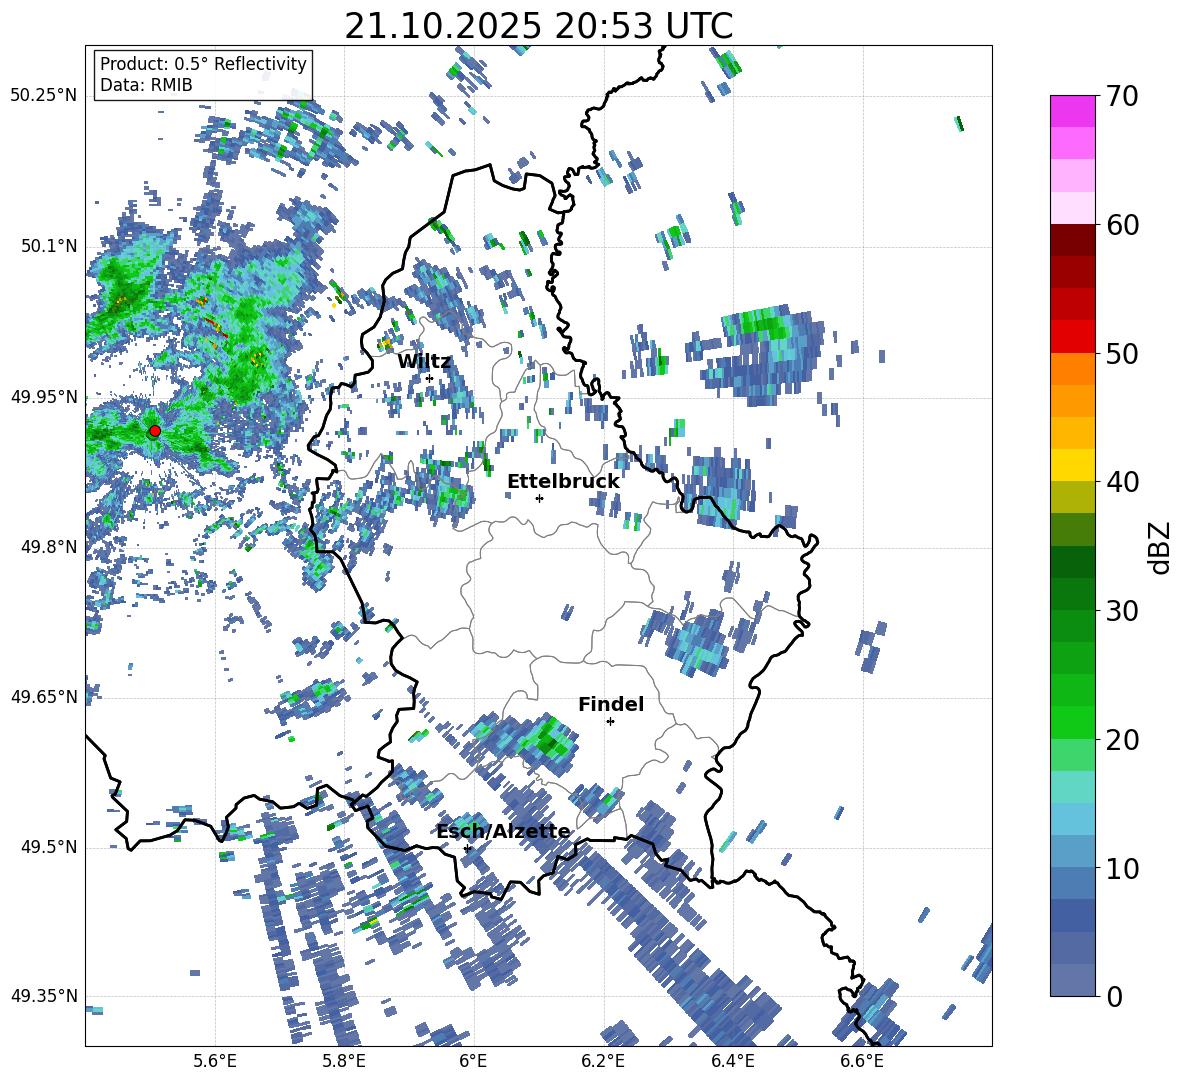Click the Esch/Alzette city label
1184x1081 pixels.
click(503, 831)
